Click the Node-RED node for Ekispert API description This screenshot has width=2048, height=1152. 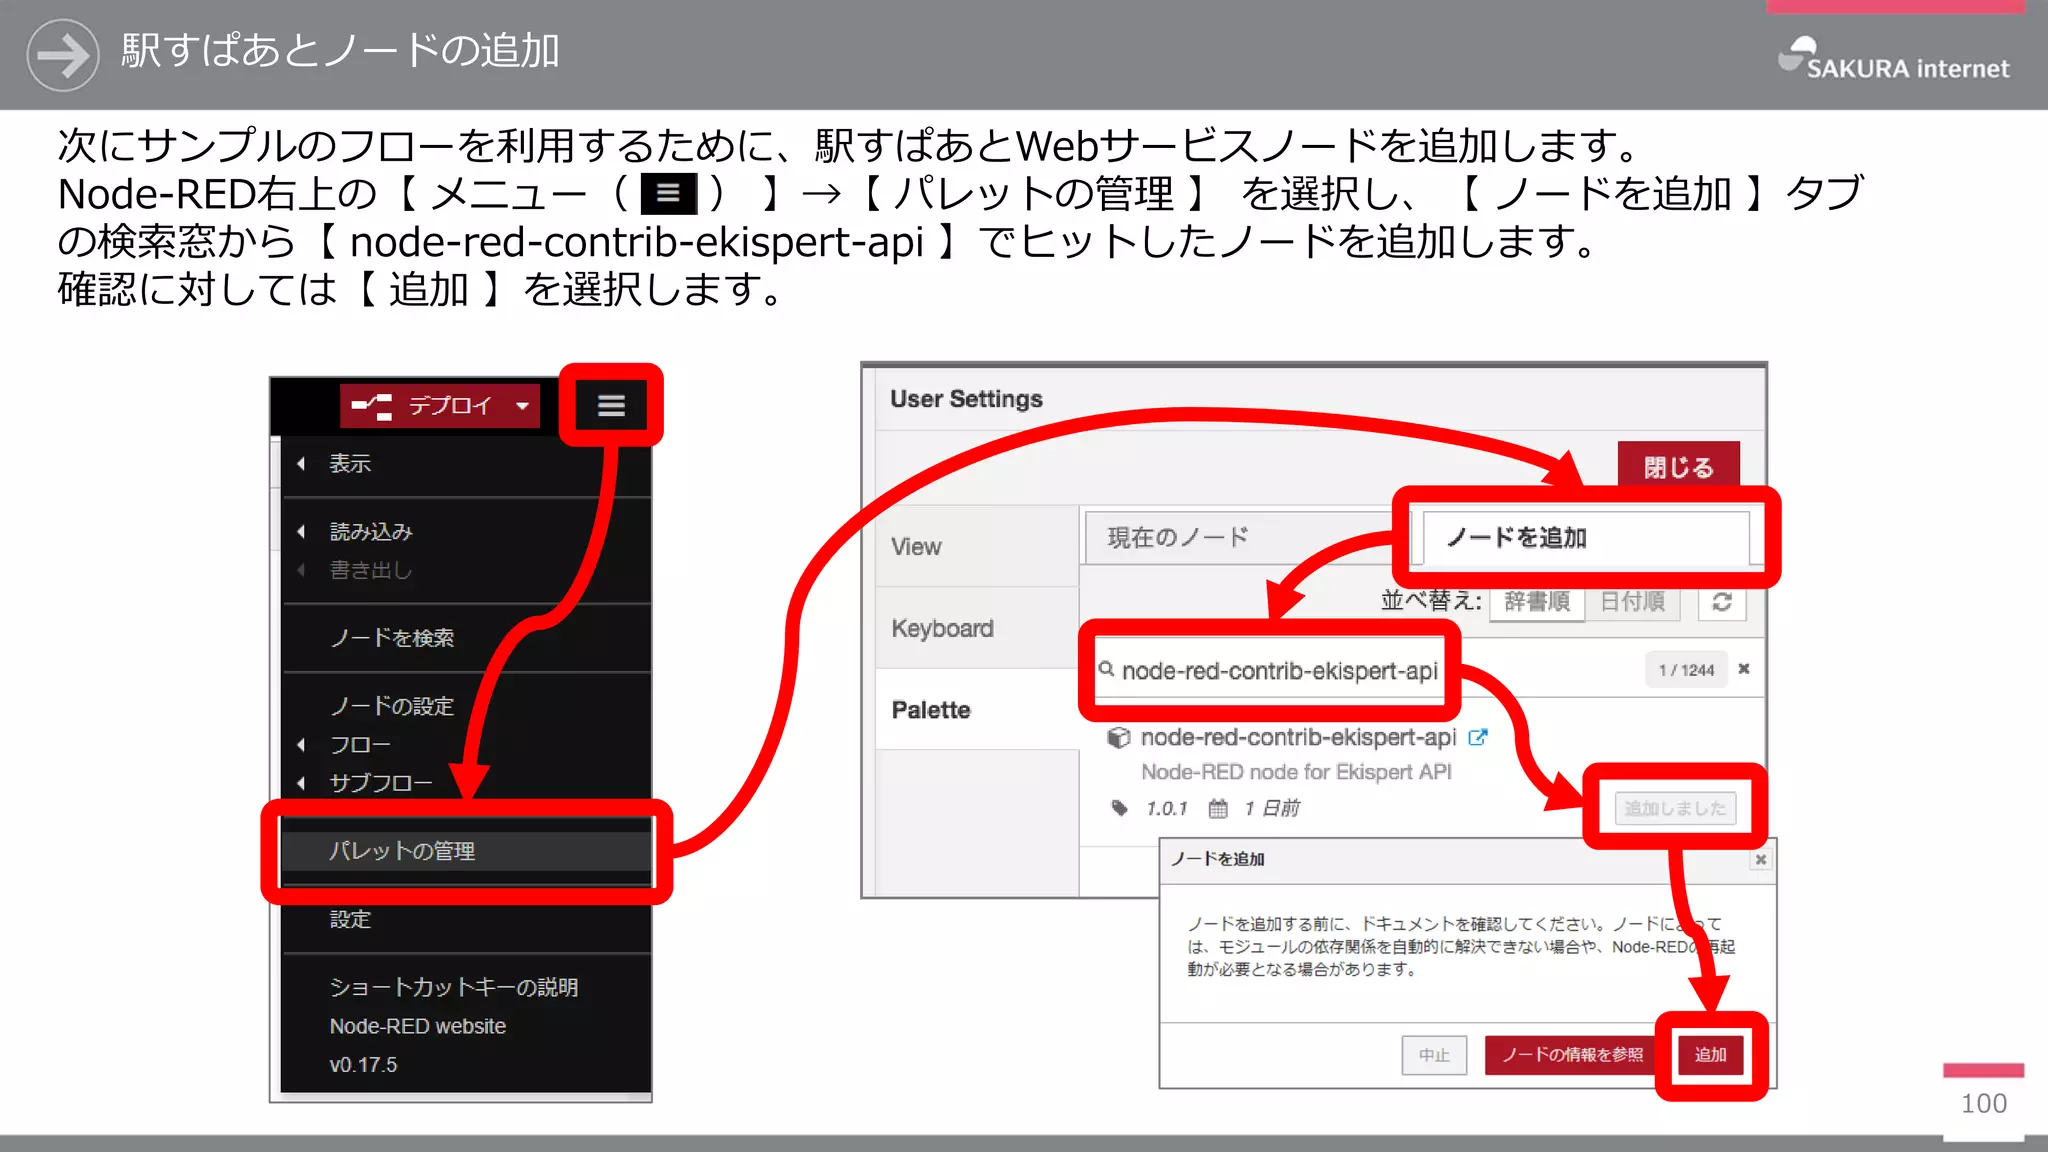click(1296, 772)
